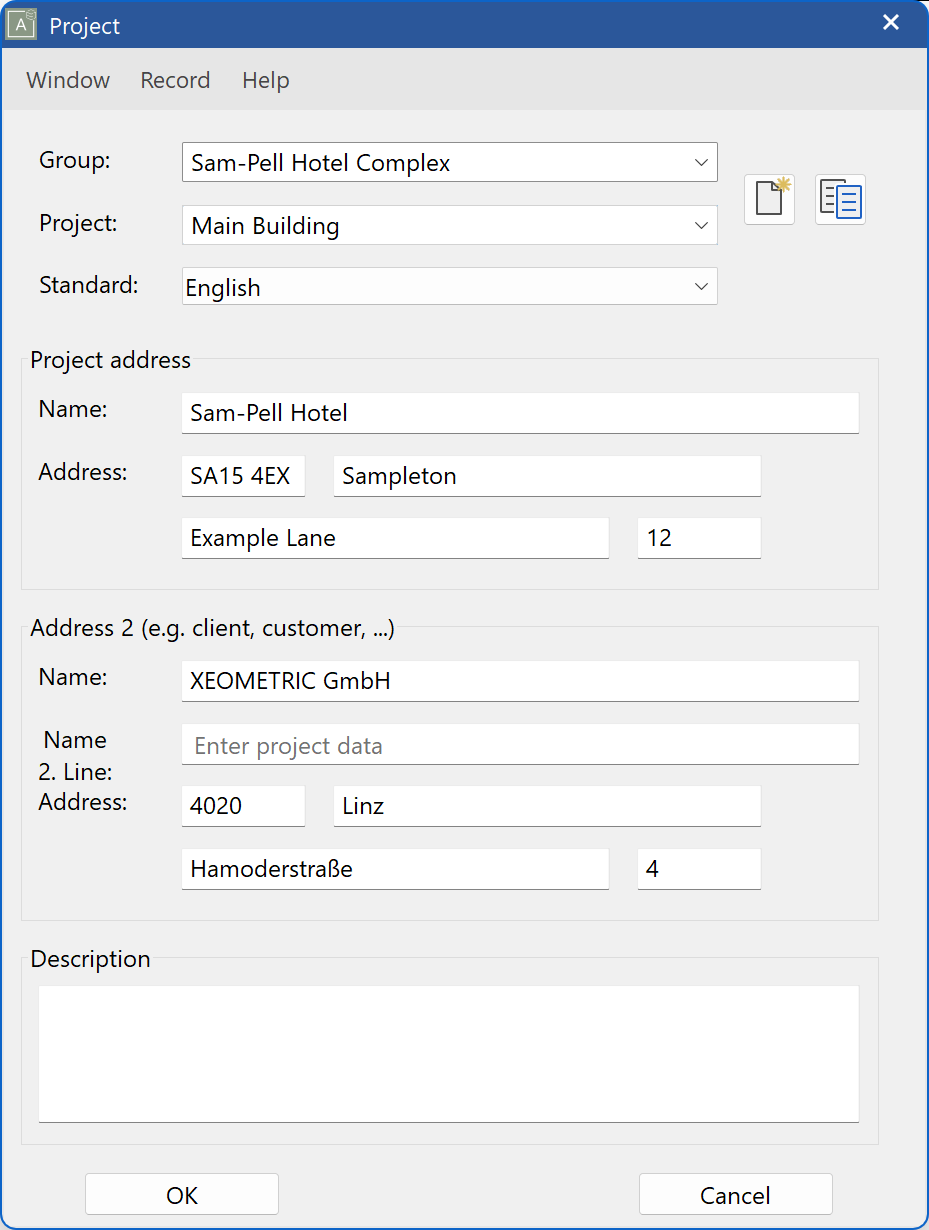Select the Name field containing Sam-Pell Hotel
929x1230 pixels.
(x=520, y=413)
